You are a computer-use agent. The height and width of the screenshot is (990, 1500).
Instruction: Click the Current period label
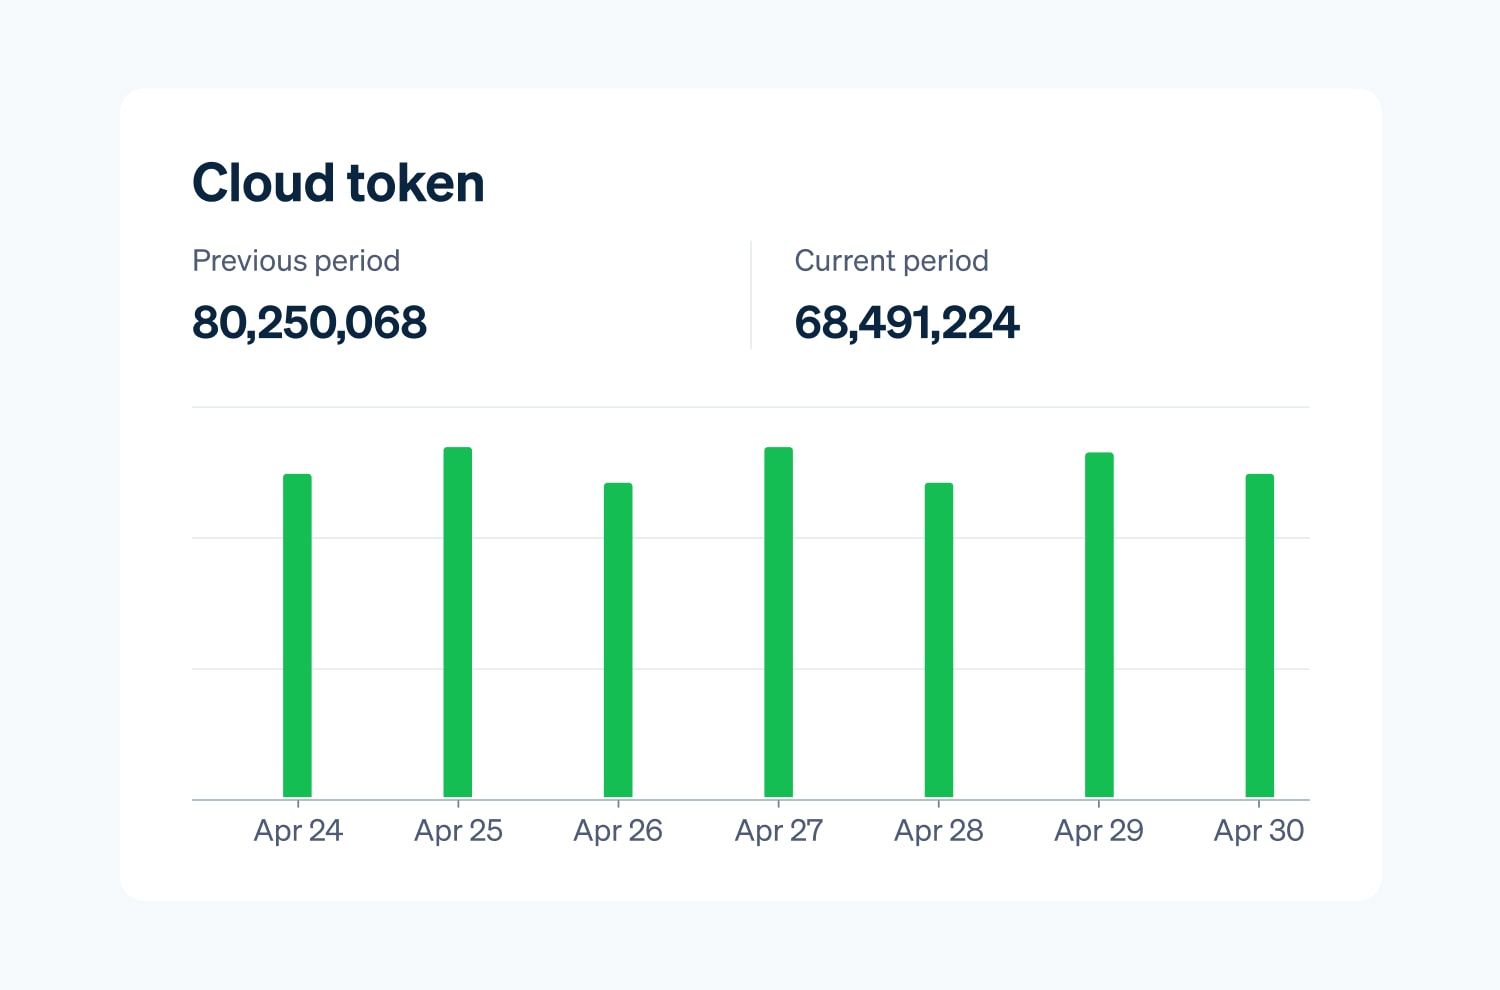[x=891, y=261]
